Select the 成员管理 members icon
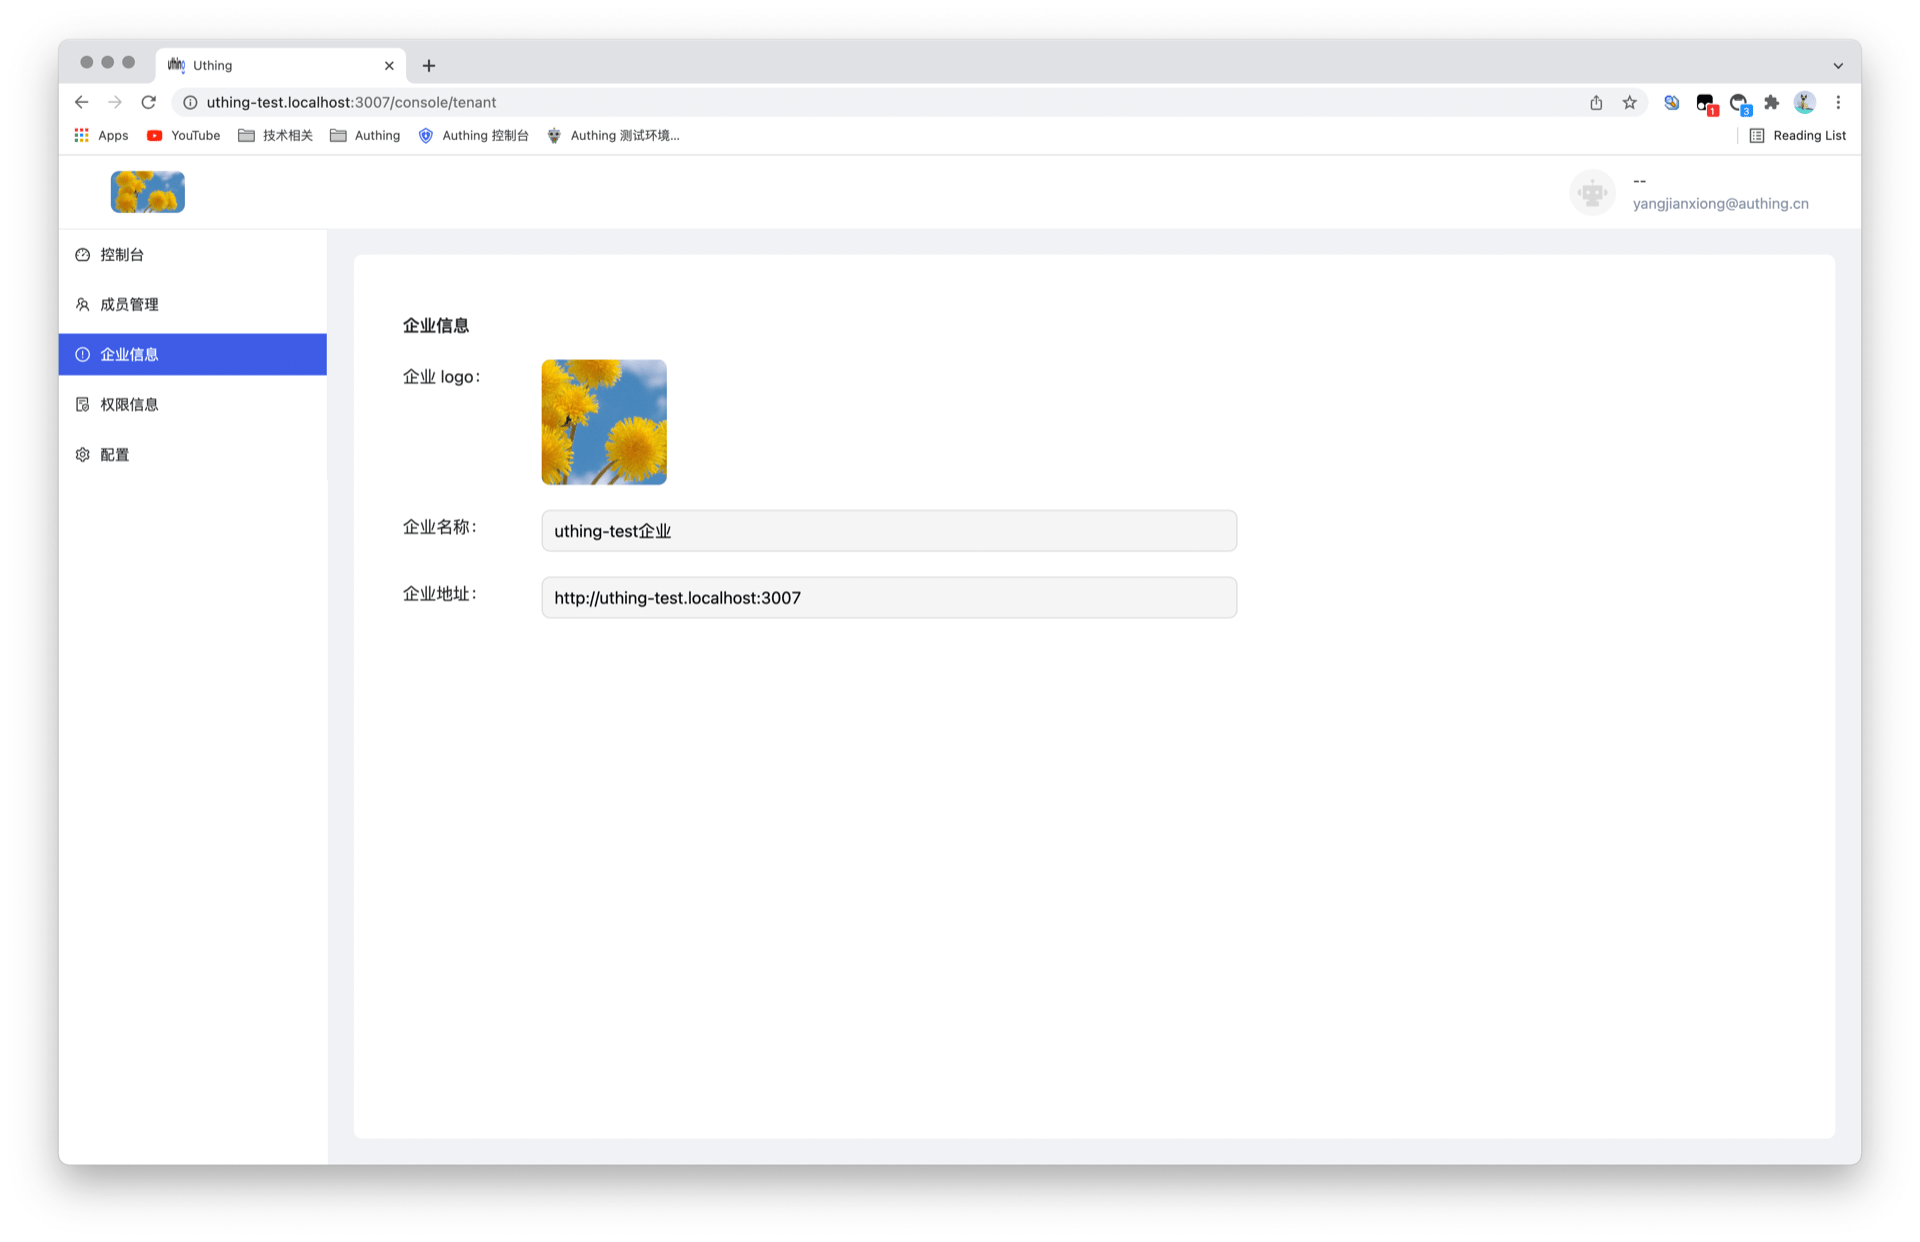This screenshot has width=1920, height=1242. 82,304
